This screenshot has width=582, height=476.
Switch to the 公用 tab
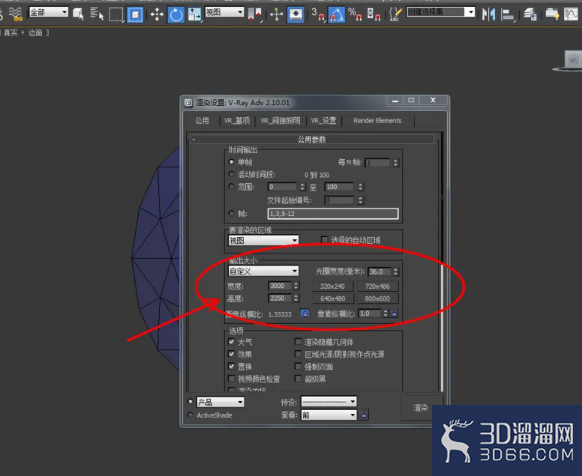(x=202, y=120)
